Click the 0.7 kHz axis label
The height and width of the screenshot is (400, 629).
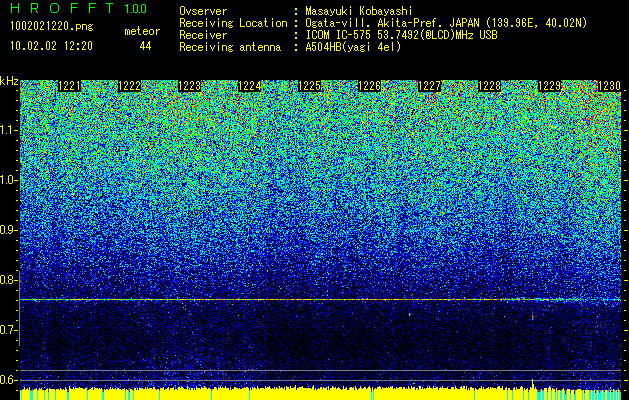(7, 330)
